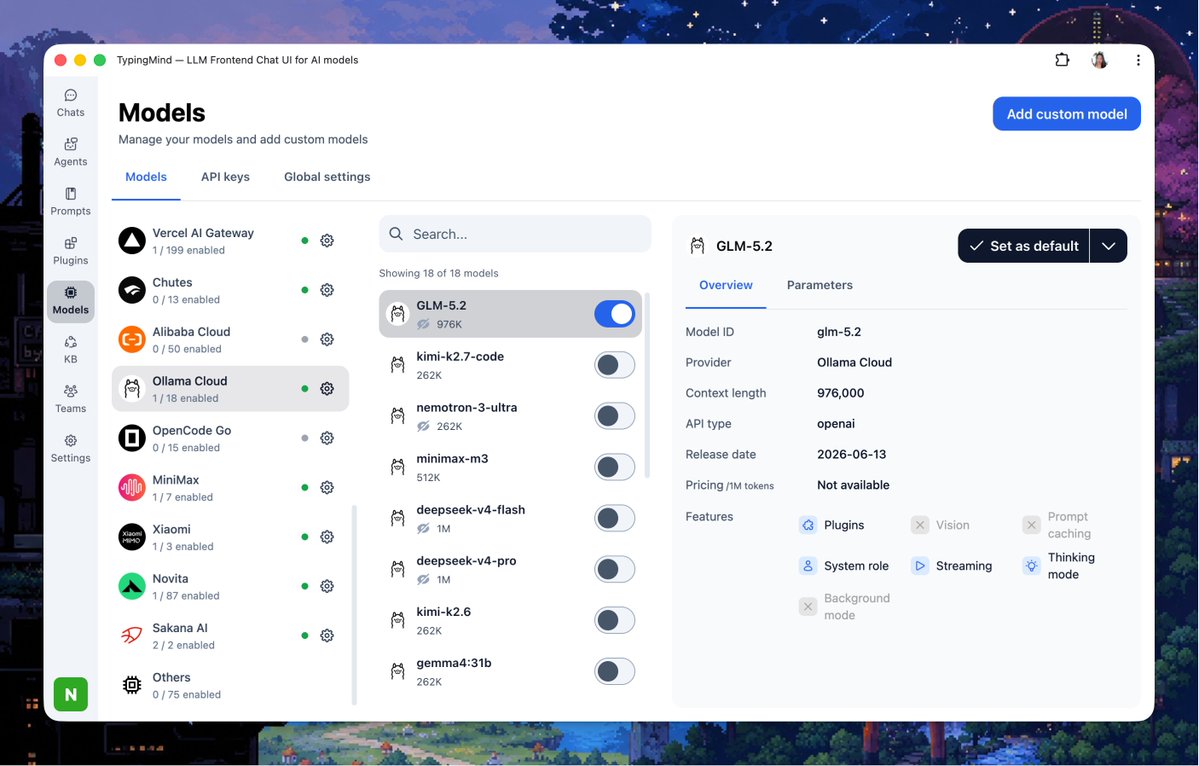Open Ollama Cloud settings gear
Viewport: 1199px width, 766px height.
(327, 388)
